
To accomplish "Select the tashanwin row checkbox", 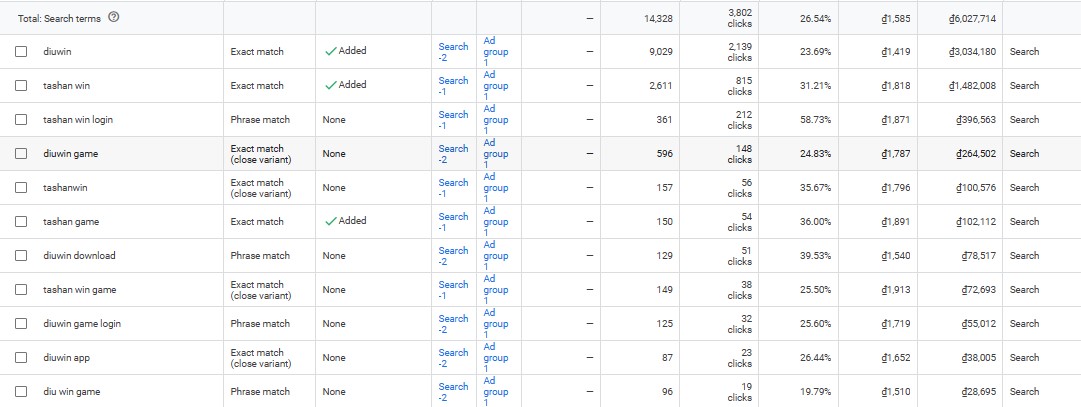I will tap(21, 188).
